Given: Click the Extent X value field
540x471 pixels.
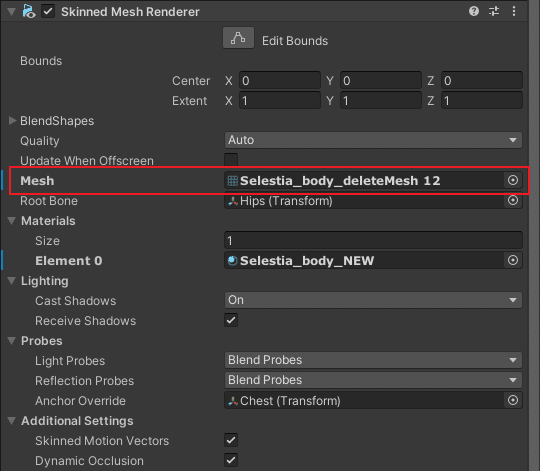Looking at the screenshot, I should click(280, 101).
